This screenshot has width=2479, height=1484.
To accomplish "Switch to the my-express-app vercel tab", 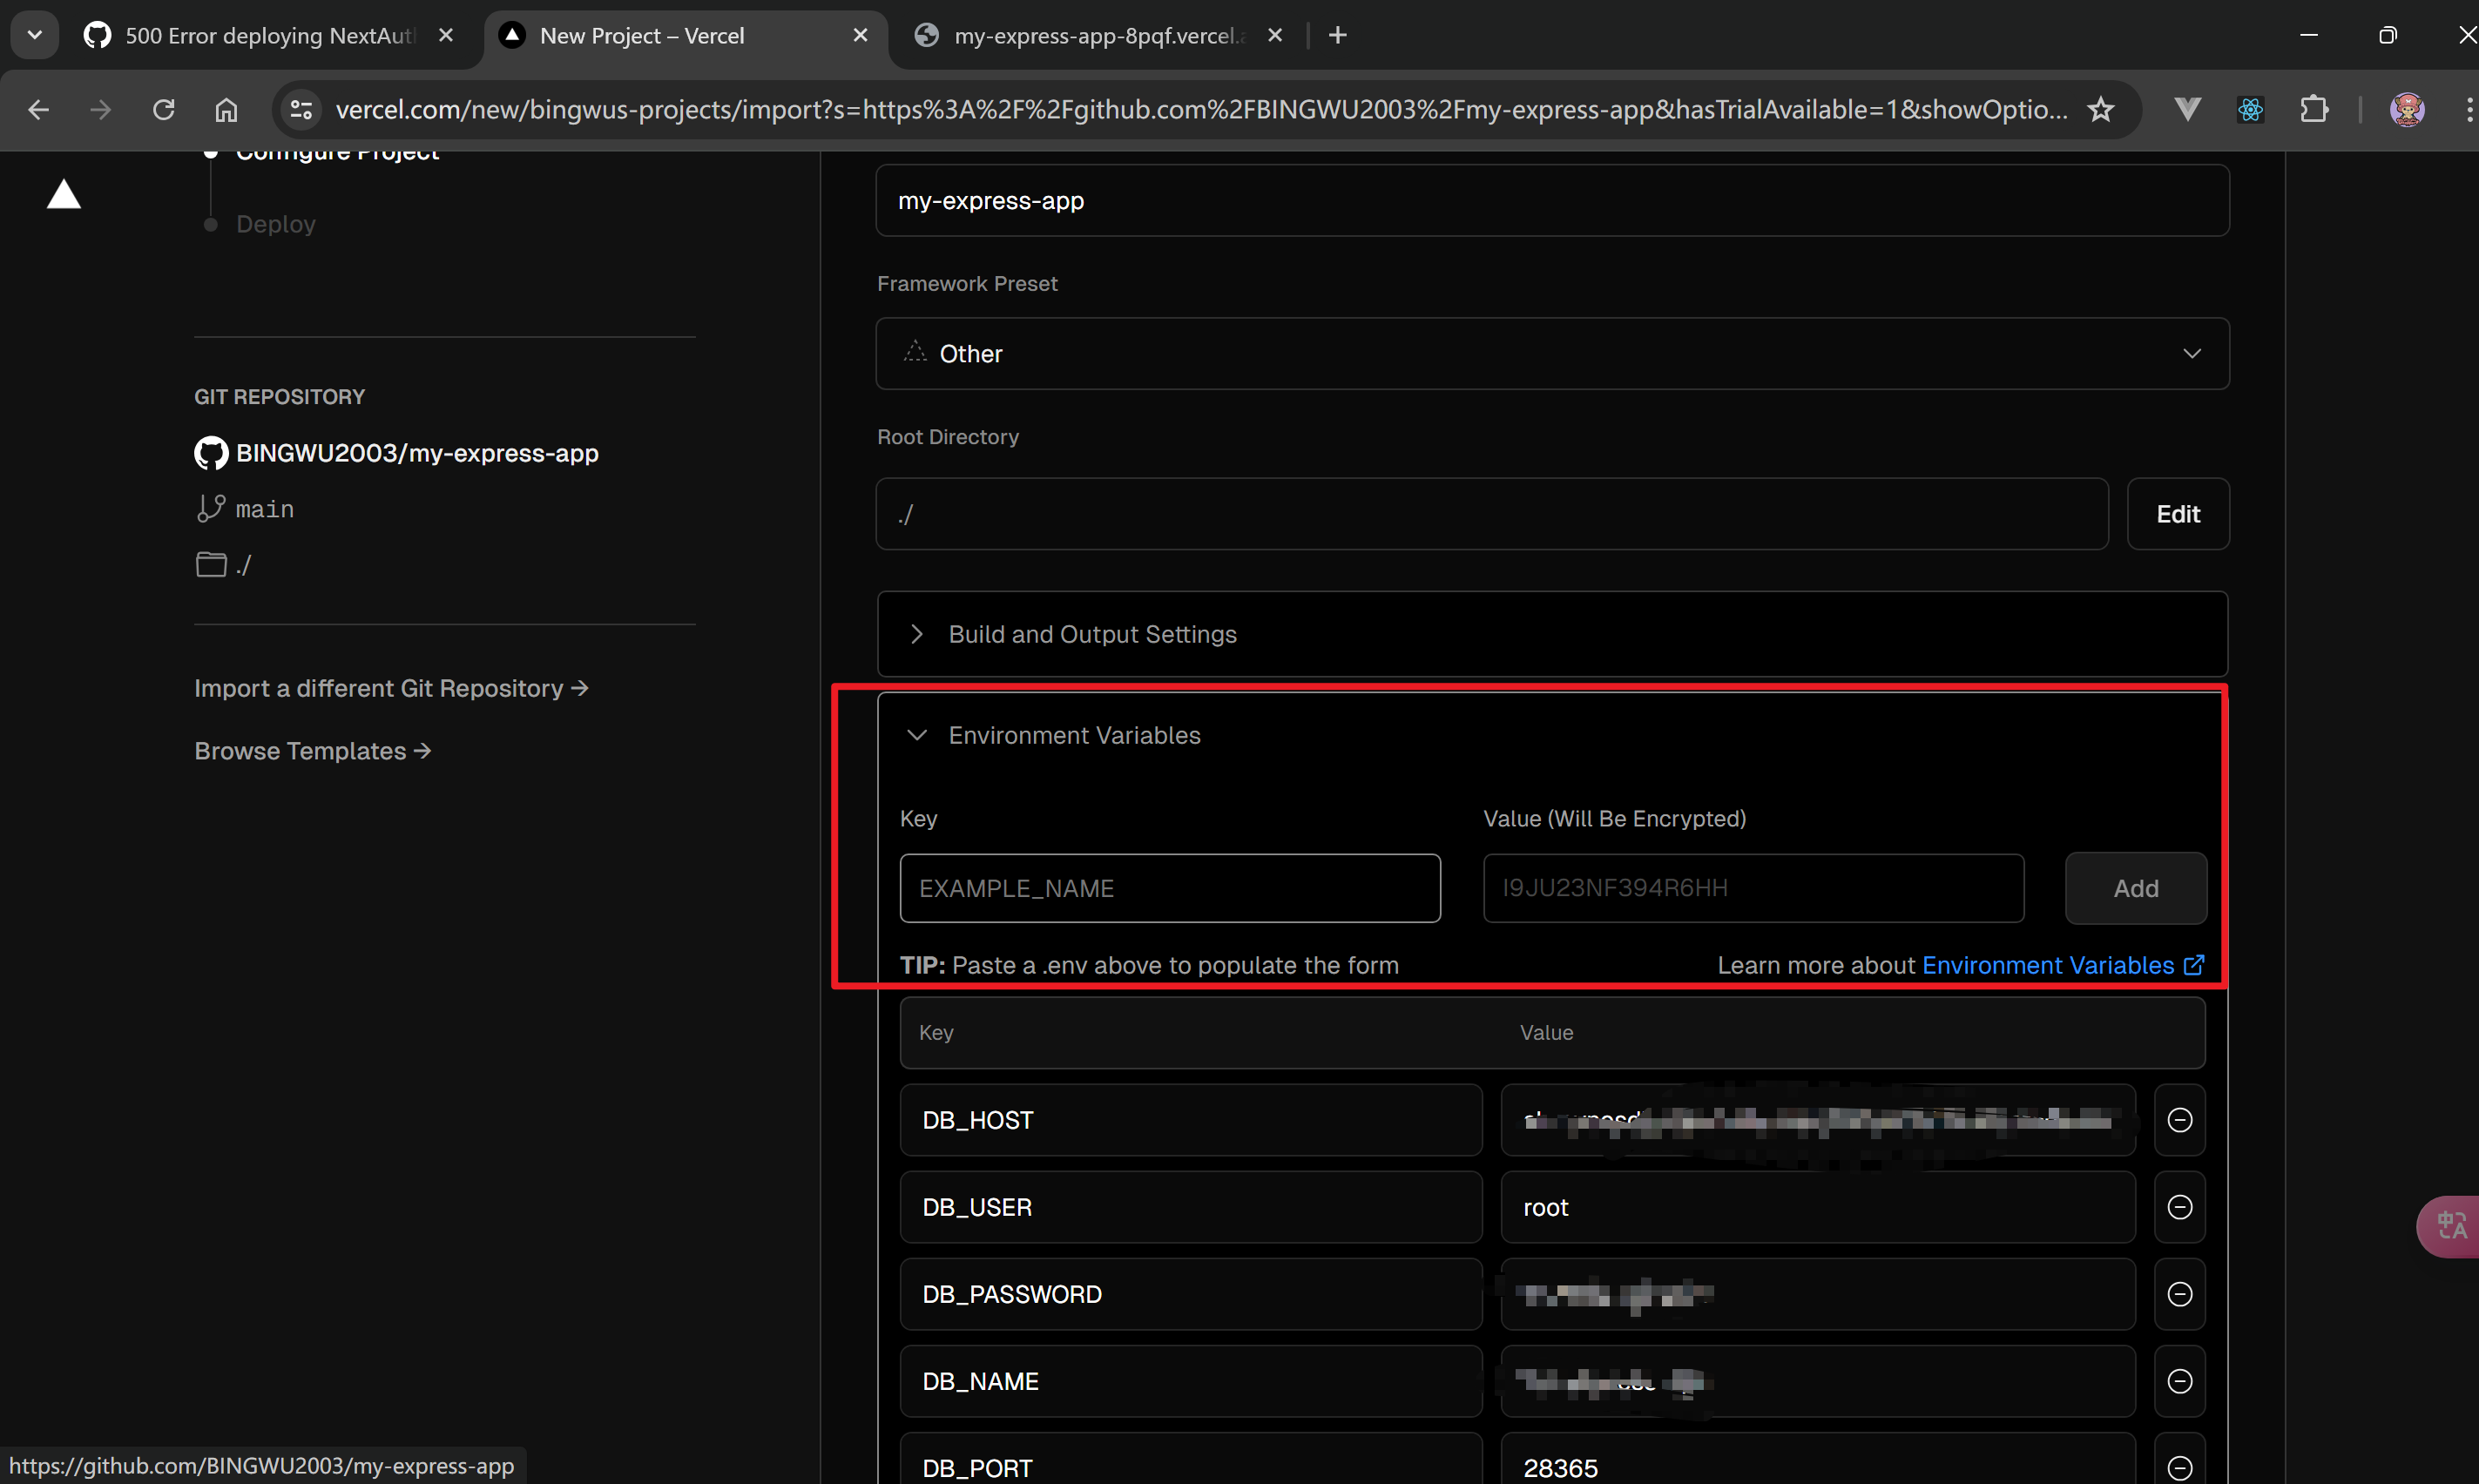I will pos(1098,36).
